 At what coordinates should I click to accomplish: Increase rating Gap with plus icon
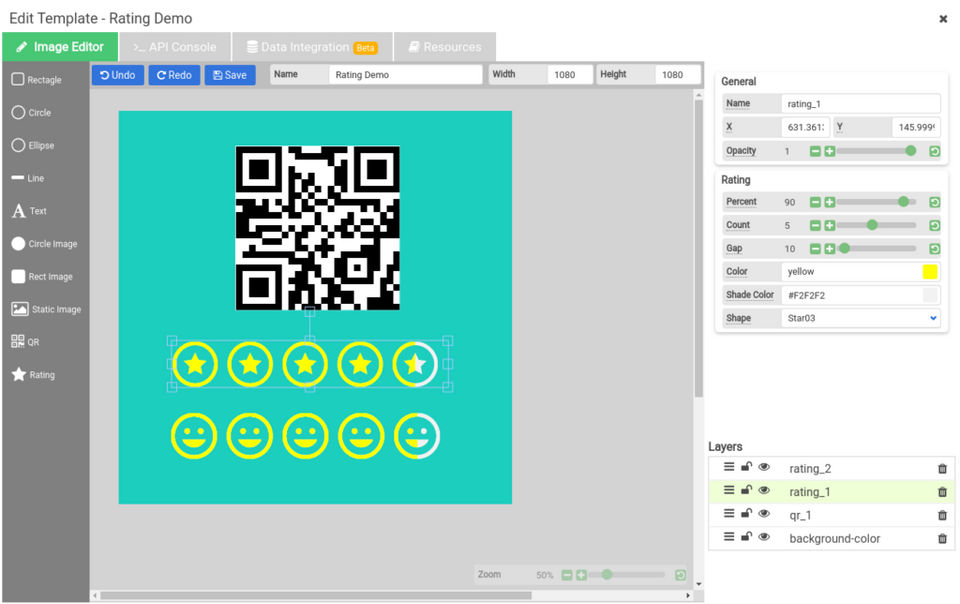click(830, 248)
